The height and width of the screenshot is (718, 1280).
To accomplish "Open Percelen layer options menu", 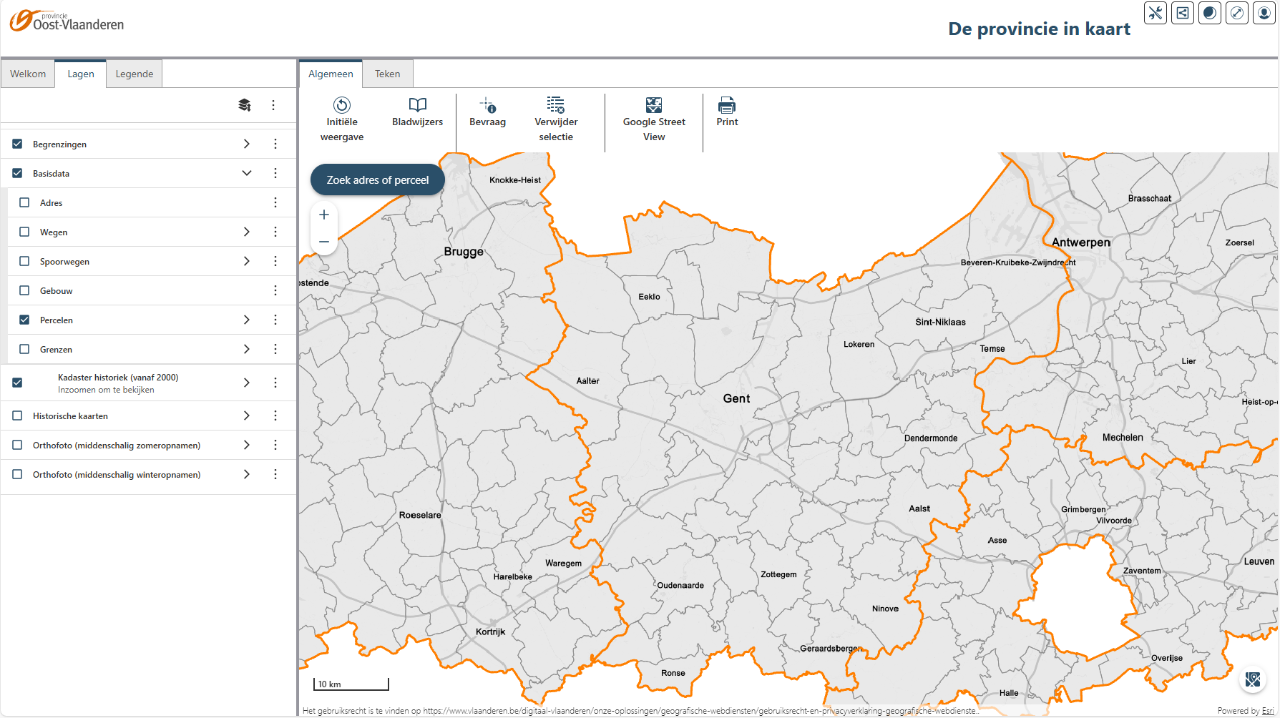I will pos(275,320).
